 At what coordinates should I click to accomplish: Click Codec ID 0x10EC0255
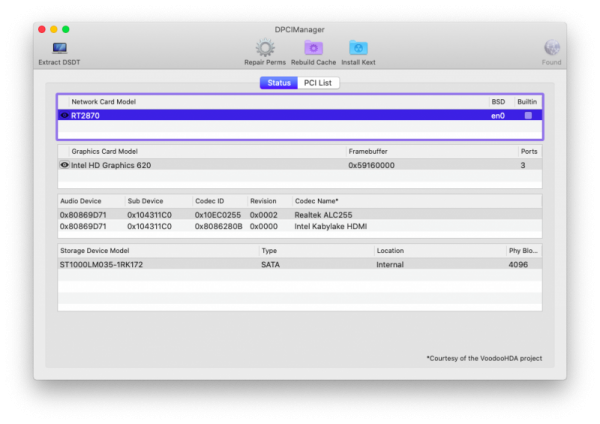pyautogui.click(x=218, y=215)
